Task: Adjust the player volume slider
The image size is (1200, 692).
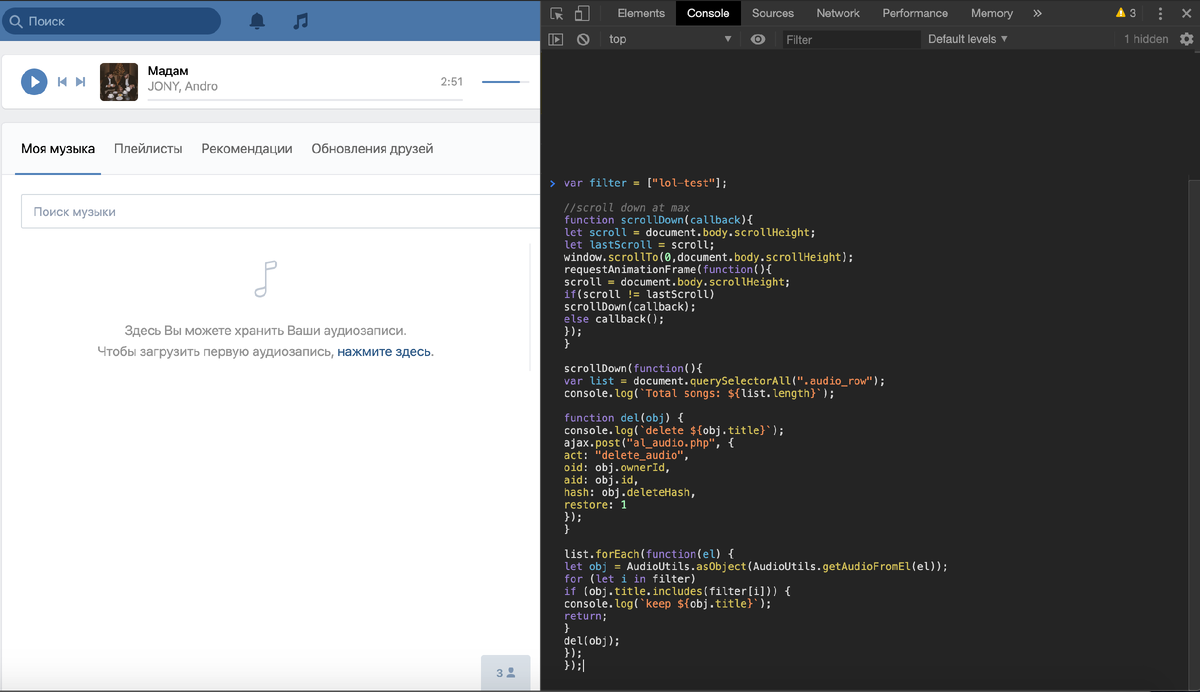Action: [505, 82]
